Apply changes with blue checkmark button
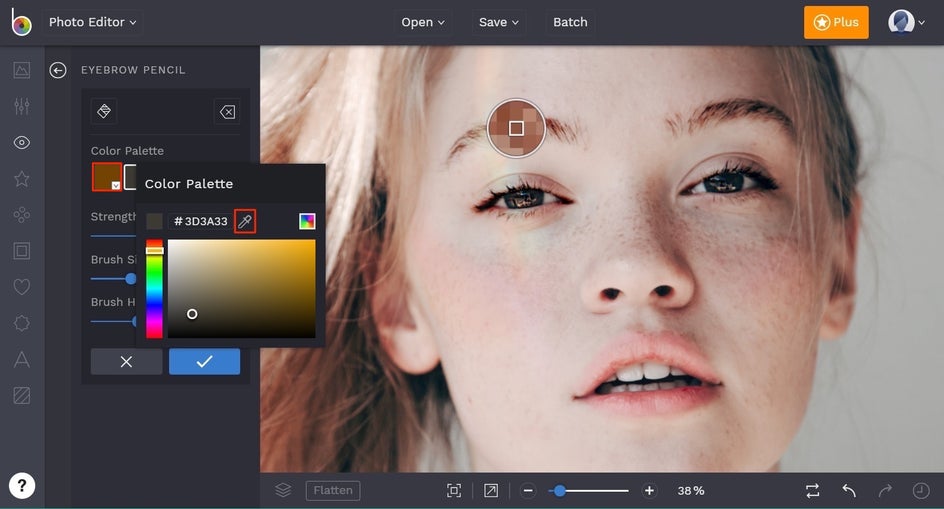The image size is (944, 509). (x=205, y=361)
